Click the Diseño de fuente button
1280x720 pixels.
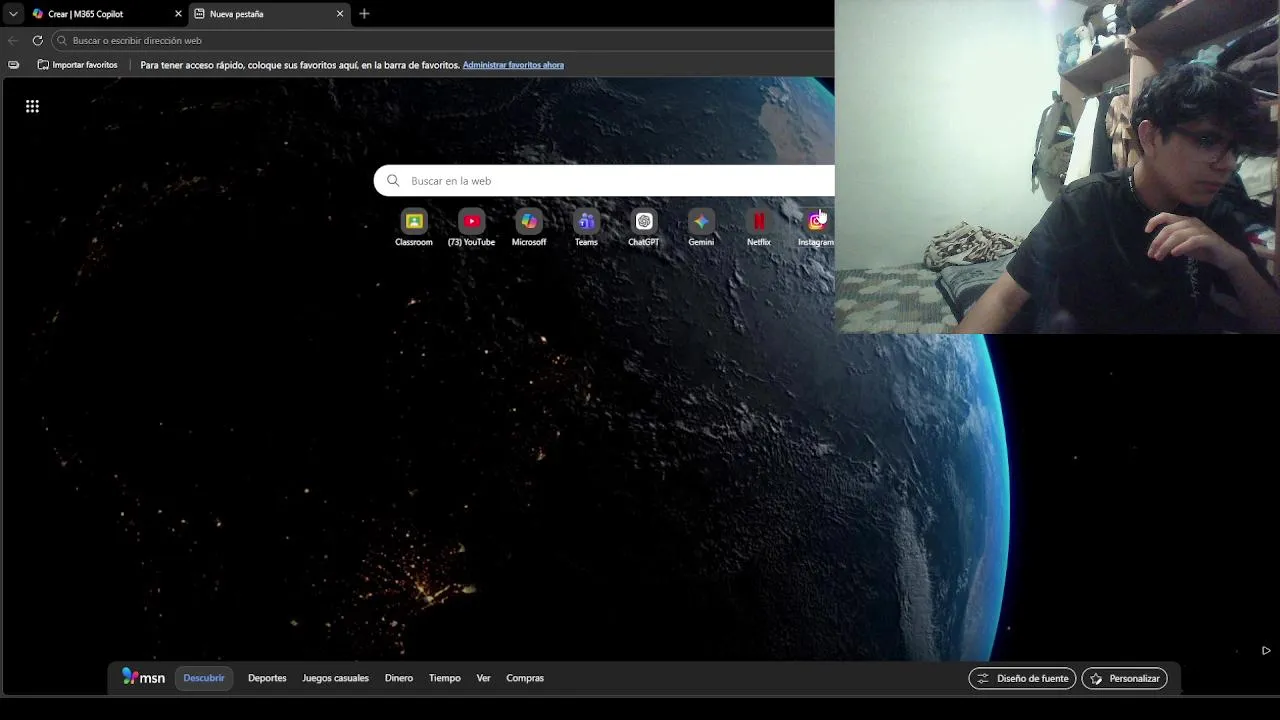[1022, 678]
